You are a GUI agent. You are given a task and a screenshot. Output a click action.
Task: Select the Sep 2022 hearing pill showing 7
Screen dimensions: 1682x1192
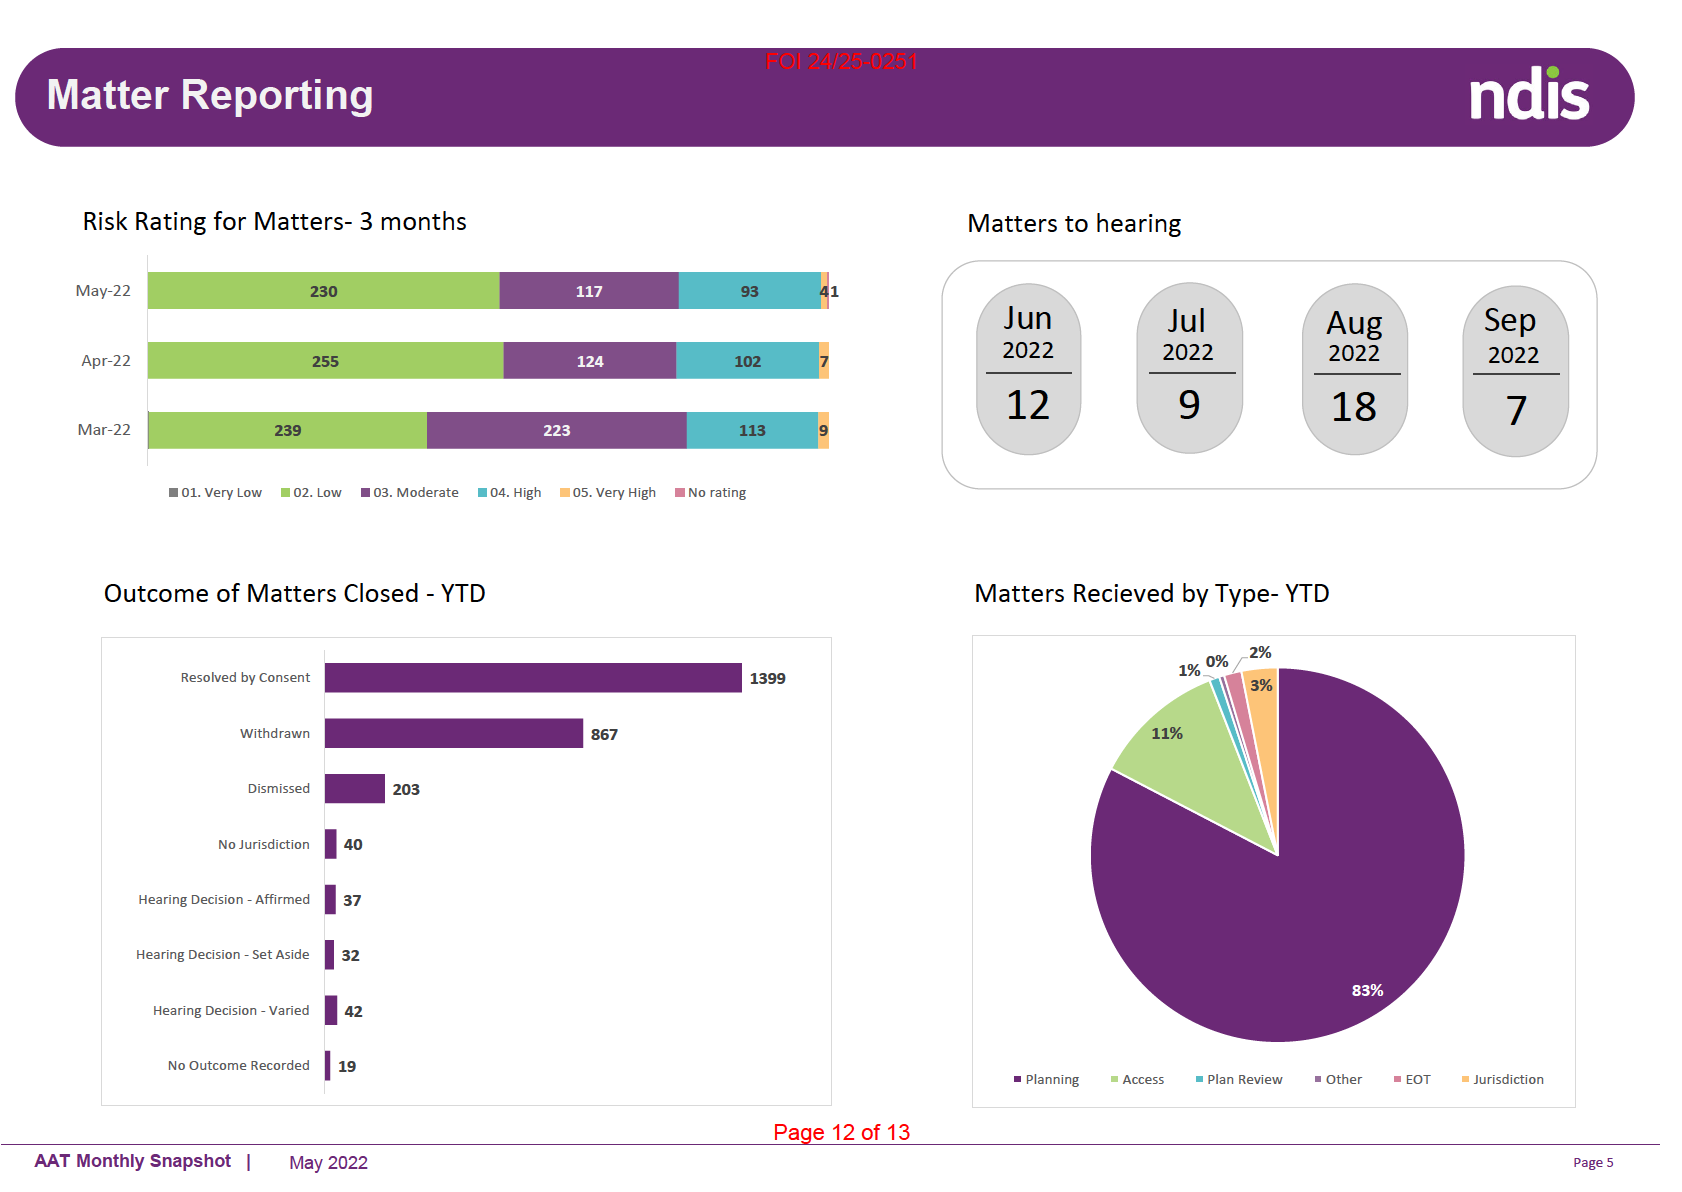pos(1514,371)
